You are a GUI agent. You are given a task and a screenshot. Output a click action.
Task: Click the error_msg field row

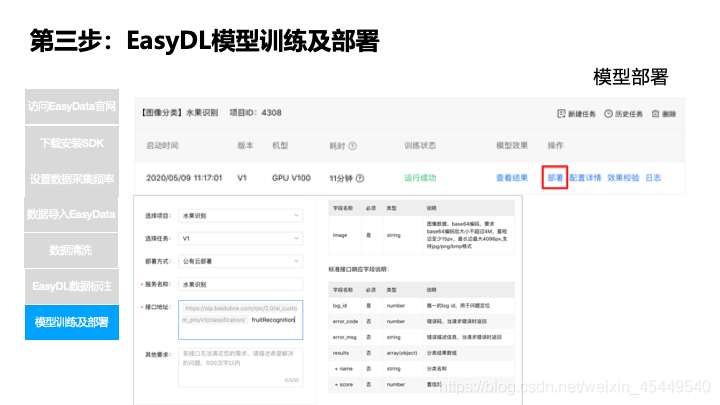[422, 337]
